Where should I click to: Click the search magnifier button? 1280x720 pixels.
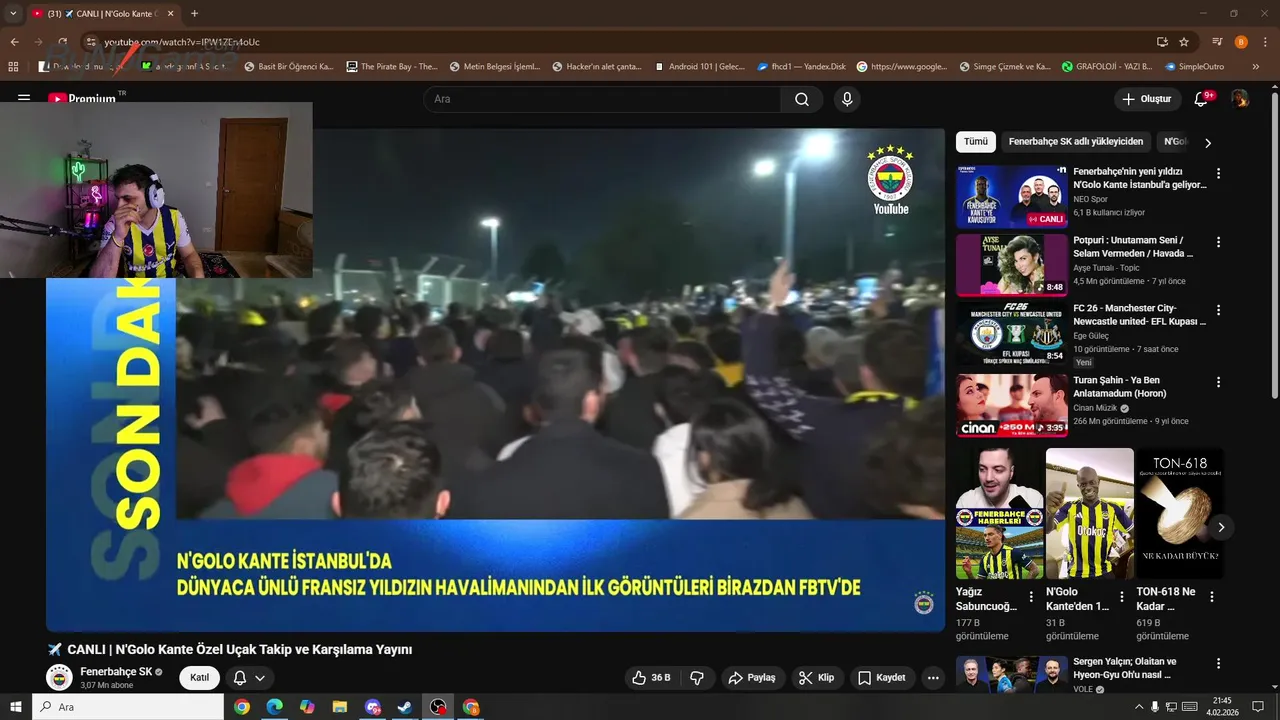(802, 99)
